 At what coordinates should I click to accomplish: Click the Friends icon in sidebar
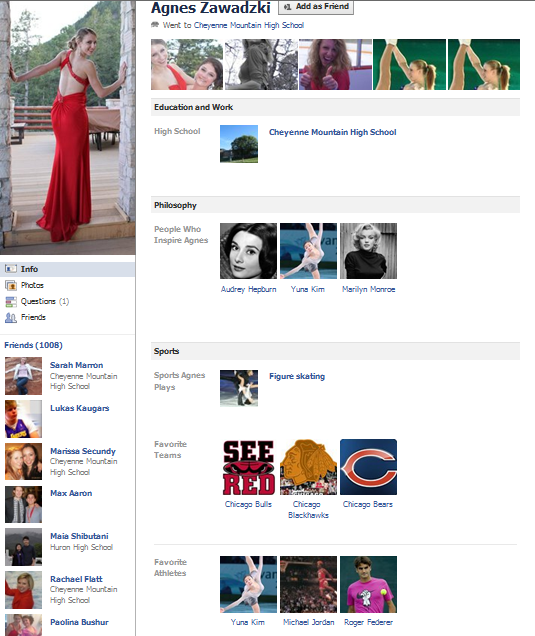pyautogui.click(x=11, y=318)
